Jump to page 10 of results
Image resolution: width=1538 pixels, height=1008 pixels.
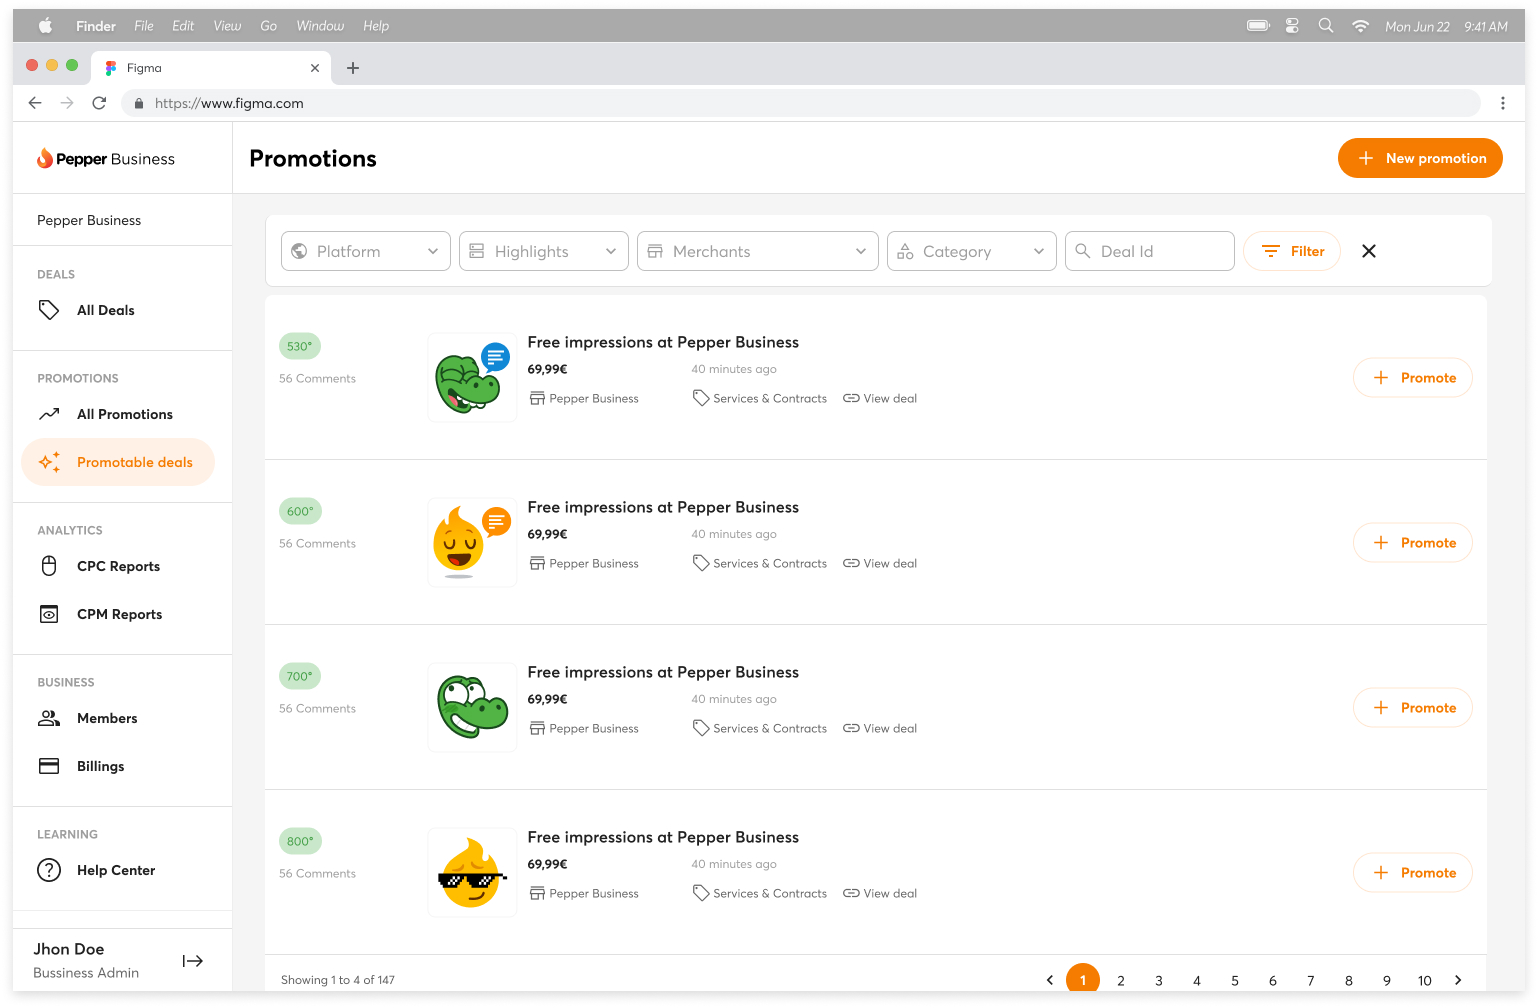(x=1425, y=980)
